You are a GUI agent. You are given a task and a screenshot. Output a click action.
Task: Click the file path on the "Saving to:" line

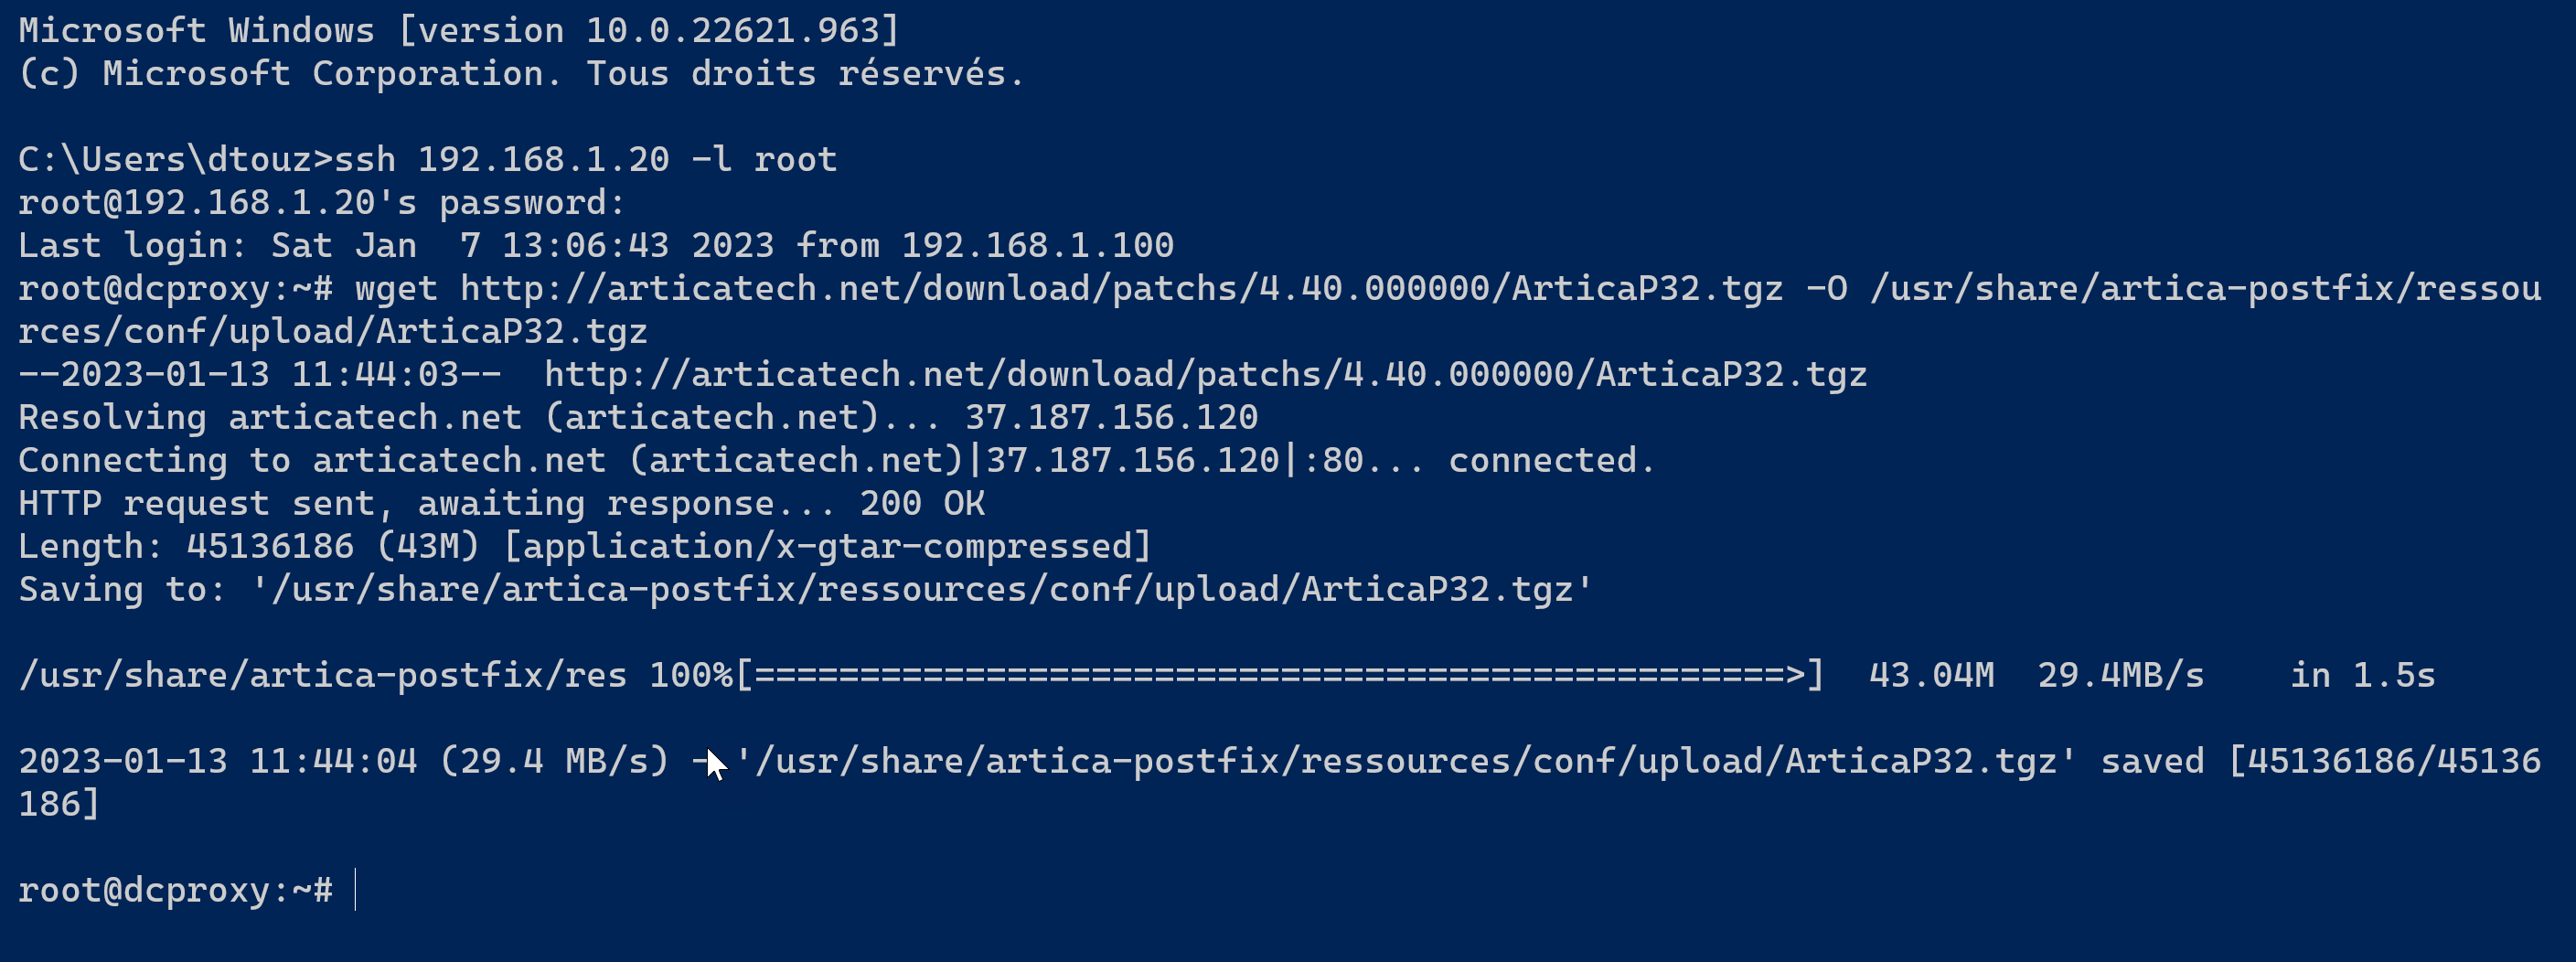[922, 590]
